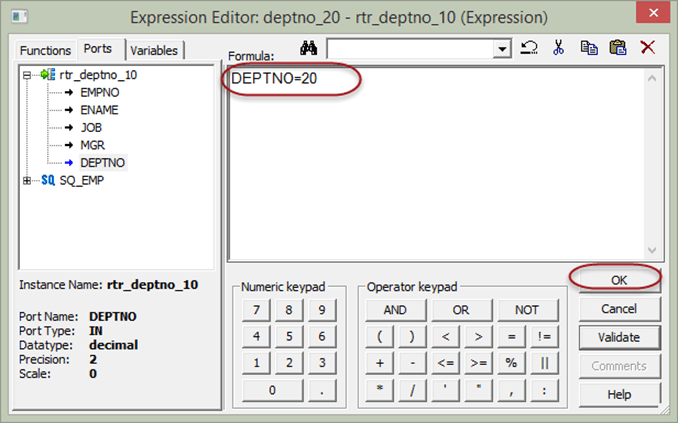678x423 pixels.
Task: Insert a closing parenthesis
Action: pos(412,336)
